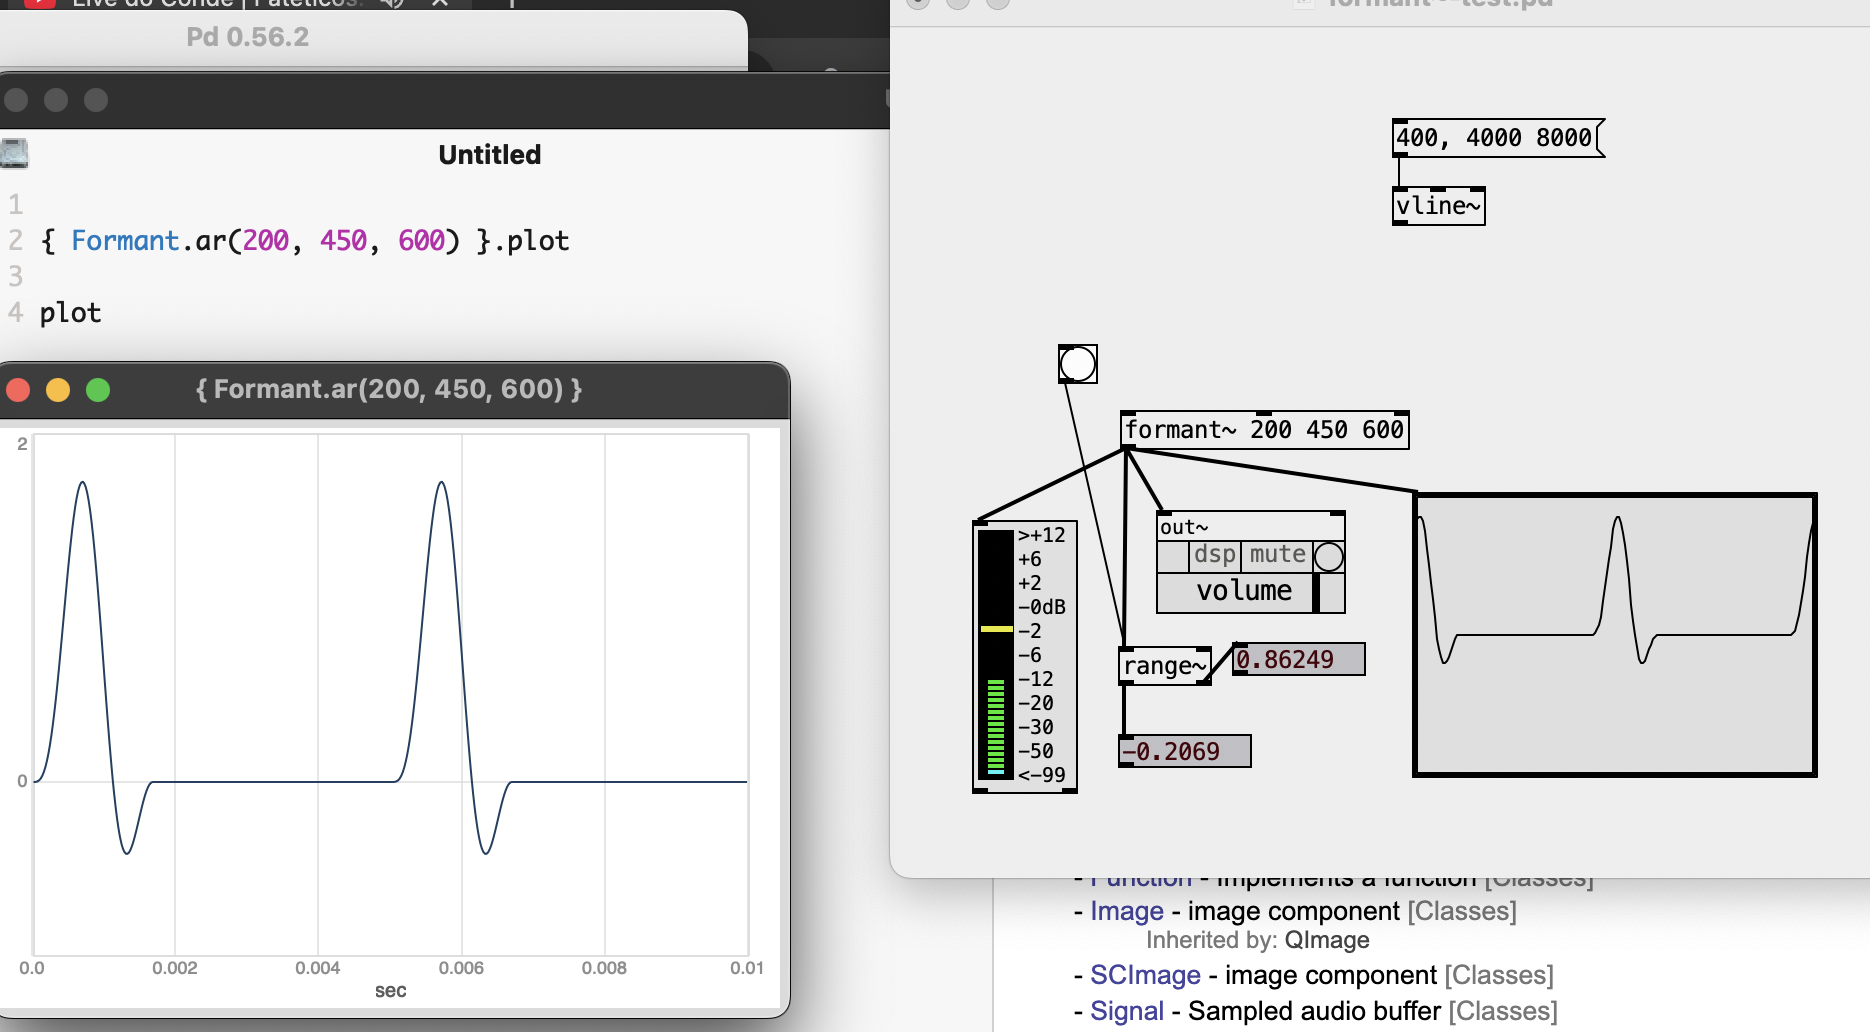The height and width of the screenshot is (1032, 1870).
Task: Open the Signal sampled audio buffer link
Action: [x=1127, y=1010]
